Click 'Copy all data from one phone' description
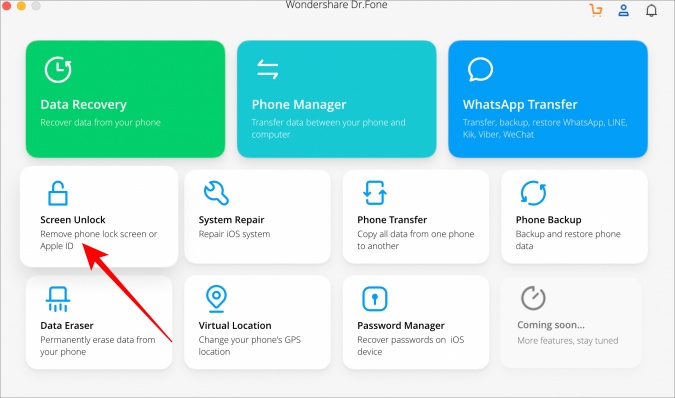Screen dimensions: 675x398 [x=415, y=240]
